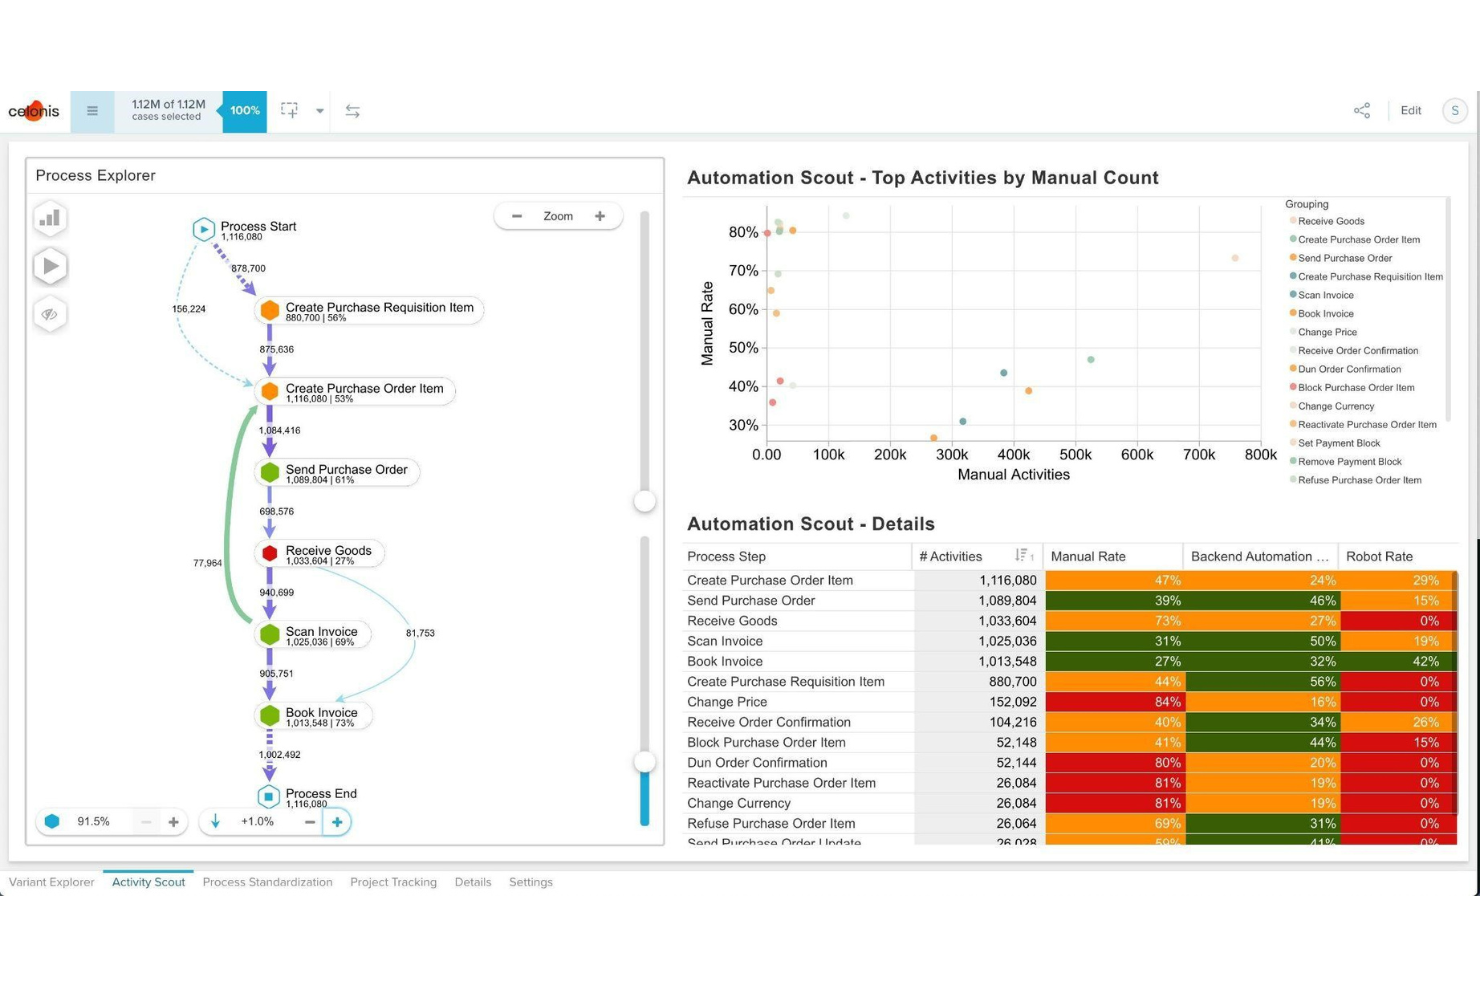
Task: Open the S user avatar
Action: [1455, 110]
